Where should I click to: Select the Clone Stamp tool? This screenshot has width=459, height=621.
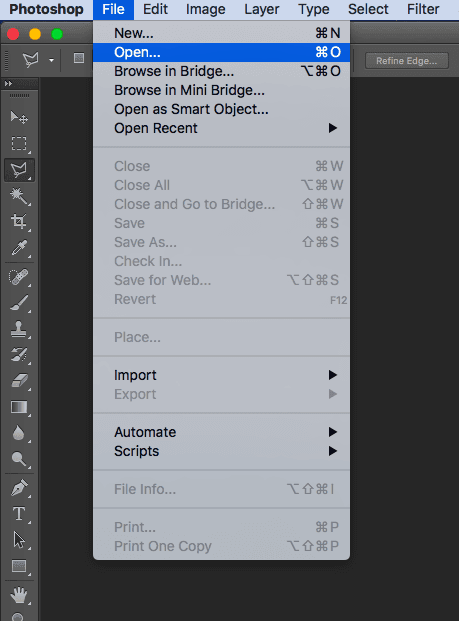pyautogui.click(x=19, y=329)
